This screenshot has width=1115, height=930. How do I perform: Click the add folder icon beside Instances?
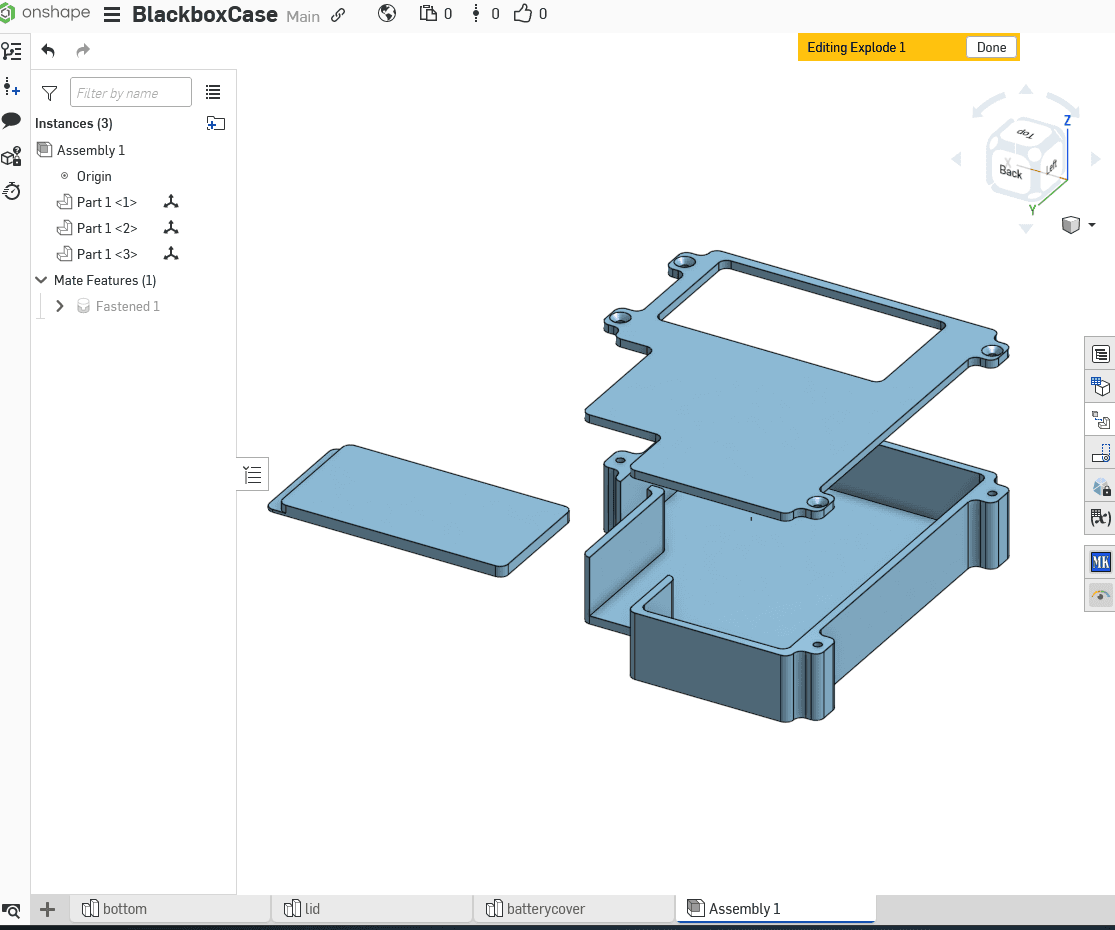coord(215,123)
